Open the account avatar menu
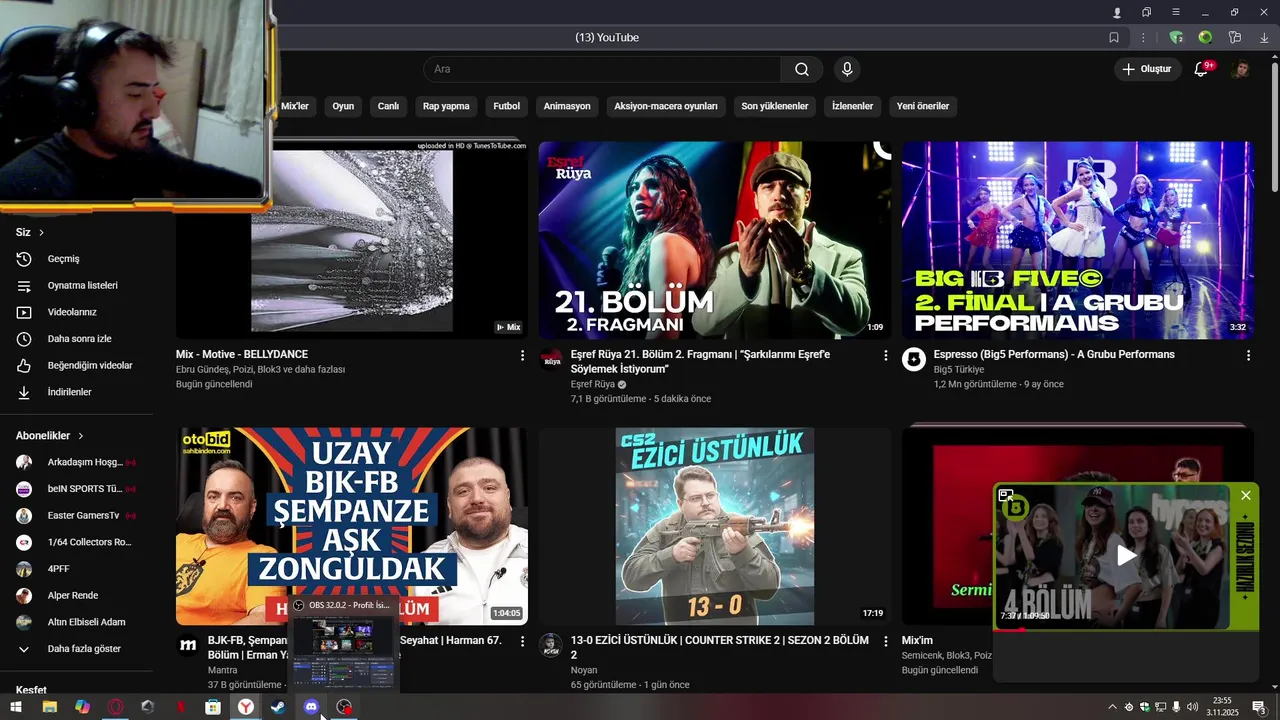1280x720 pixels. [1241, 69]
